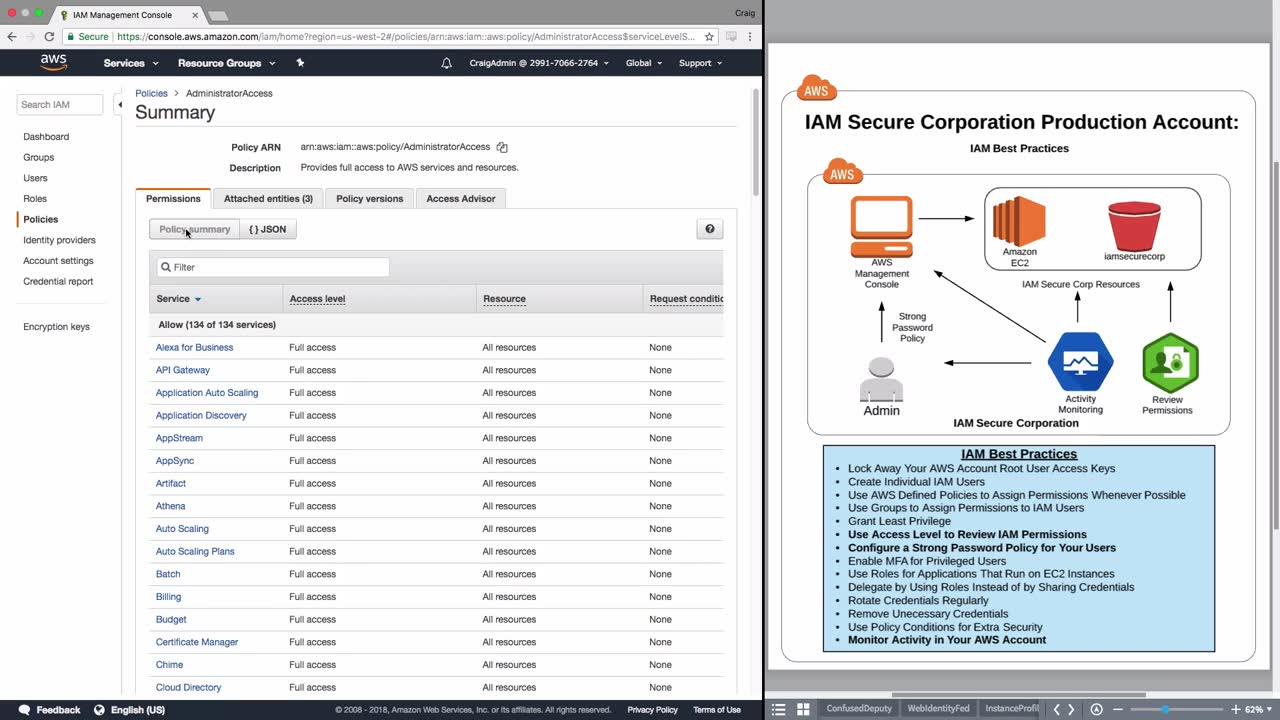Open Users in the IAM sidebar
The width and height of the screenshot is (1280, 720).
[x=35, y=178]
